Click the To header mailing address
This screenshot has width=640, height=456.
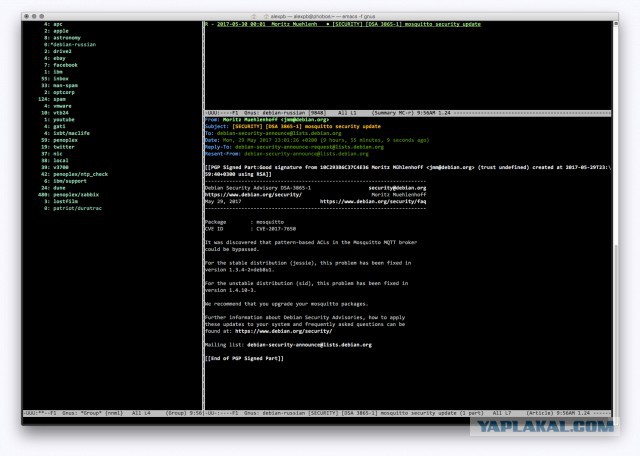[x=279, y=133]
